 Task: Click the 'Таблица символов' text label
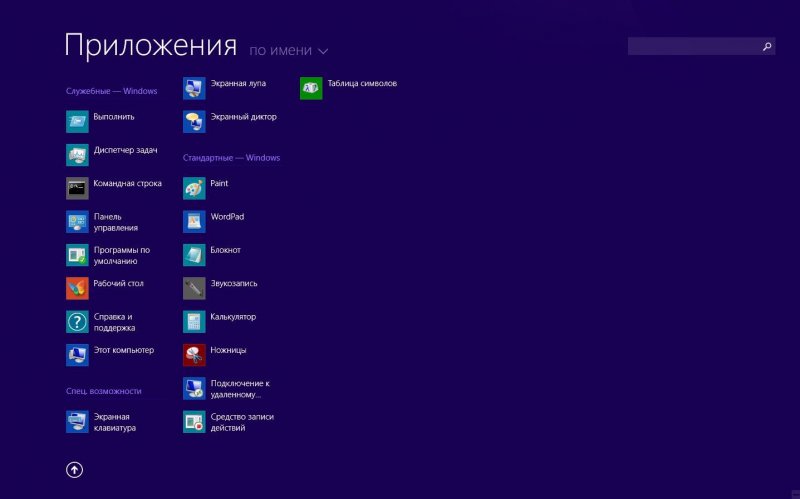tap(362, 83)
